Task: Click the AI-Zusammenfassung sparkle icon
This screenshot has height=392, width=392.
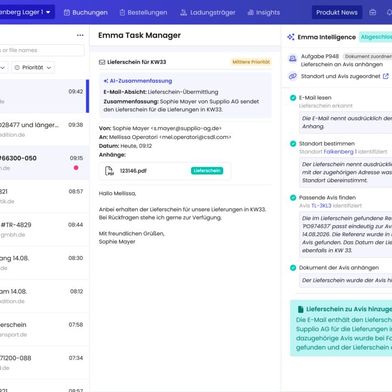Action: click(106, 81)
